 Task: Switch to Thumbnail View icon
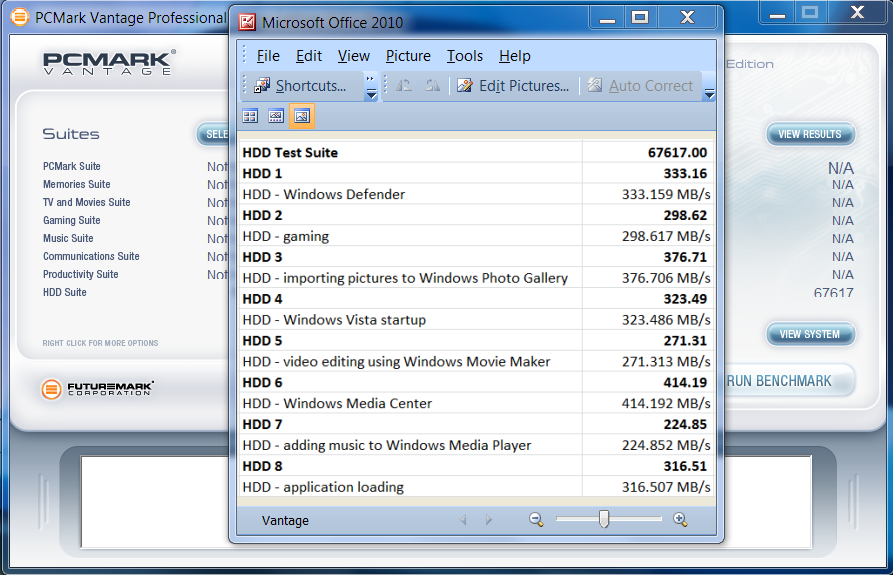click(x=250, y=117)
